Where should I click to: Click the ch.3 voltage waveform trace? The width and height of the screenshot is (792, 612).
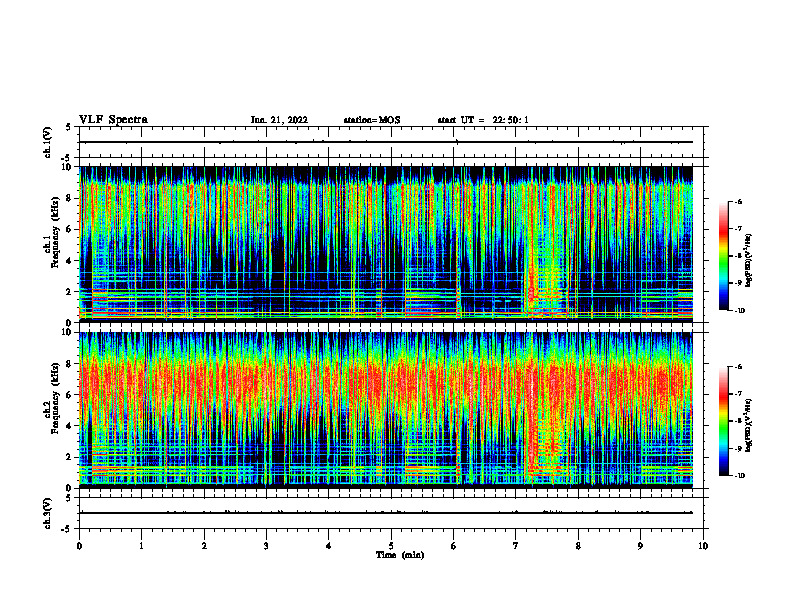[386, 513]
